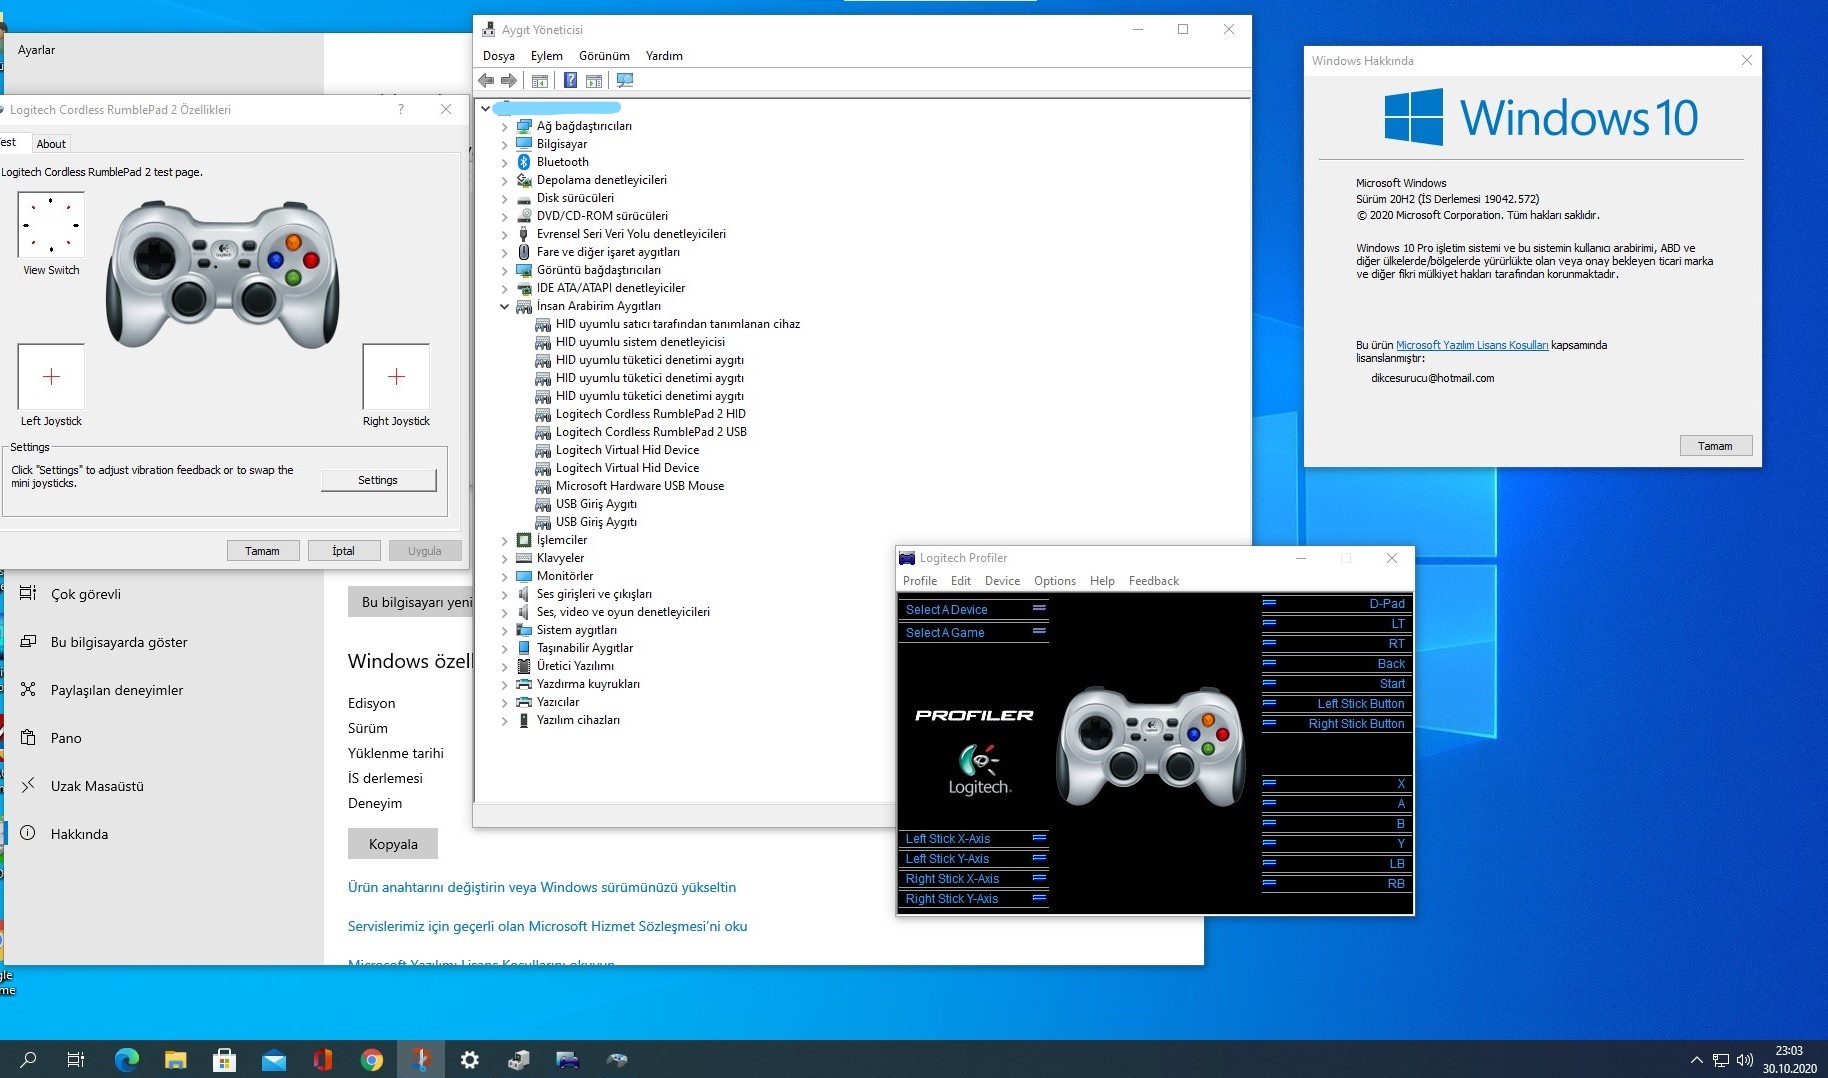Click View Switch POV indicator

[51, 225]
